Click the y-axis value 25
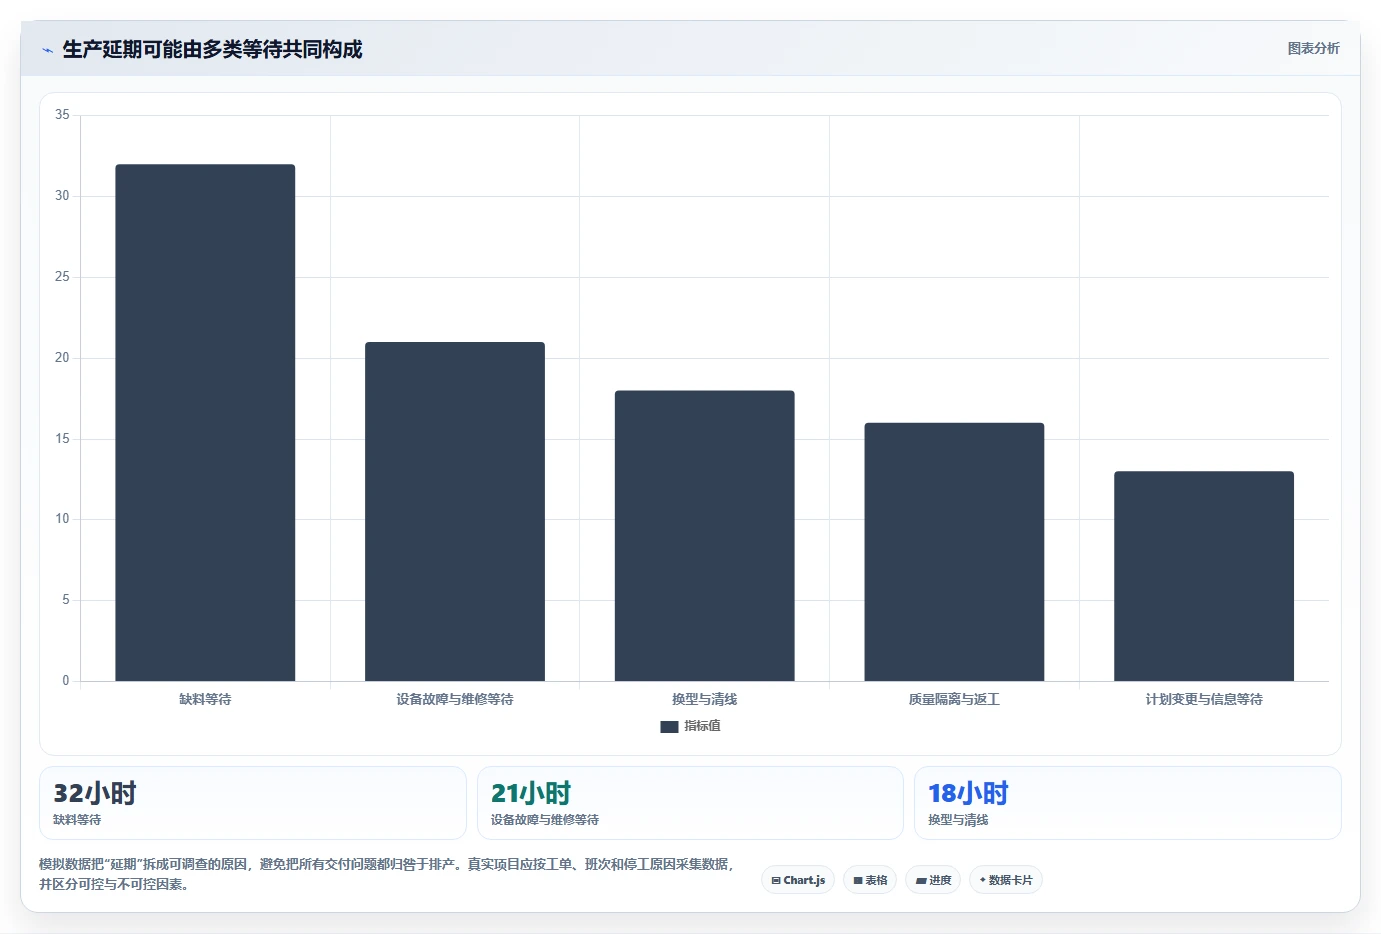 [x=62, y=277]
